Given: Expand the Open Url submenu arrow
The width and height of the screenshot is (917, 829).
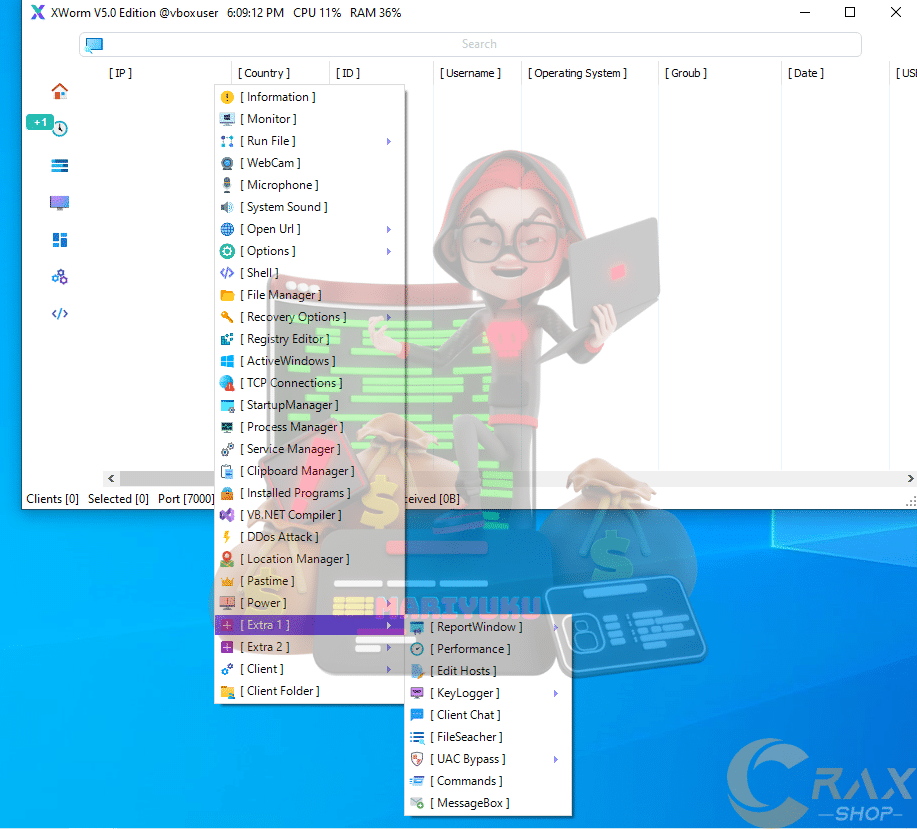Looking at the screenshot, I should pos(388,230).
